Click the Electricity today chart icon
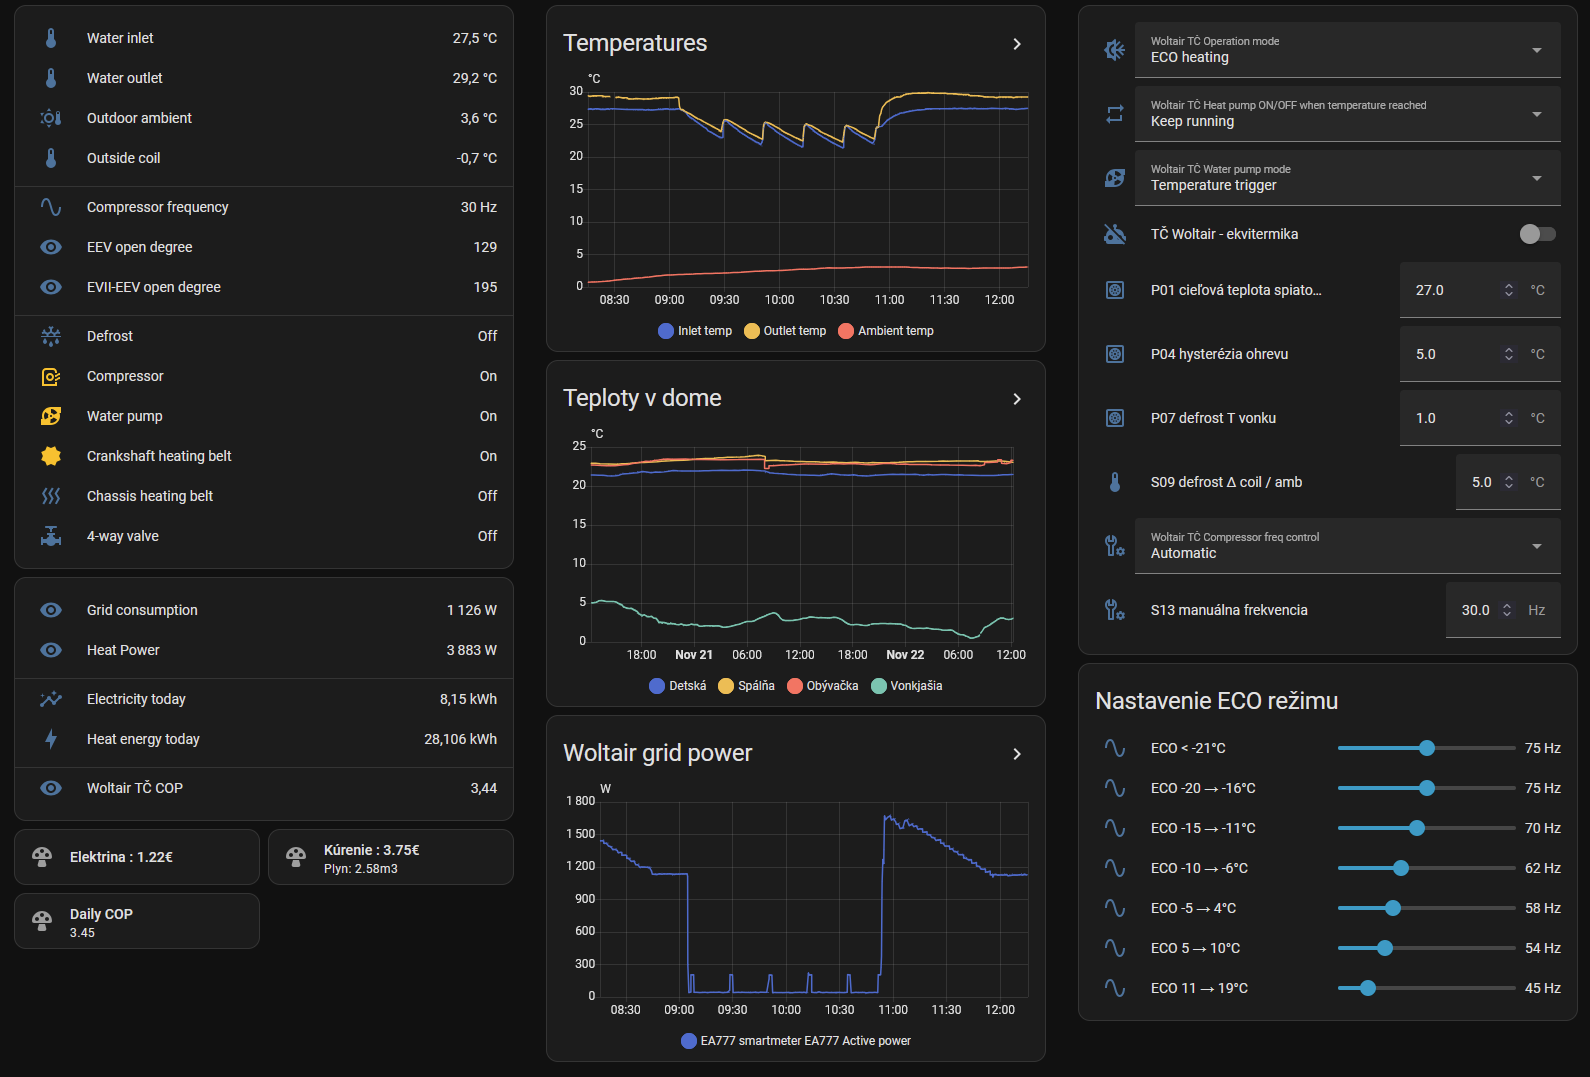This screenshot has height=1077, width=1590. click(x=51, y=699)
